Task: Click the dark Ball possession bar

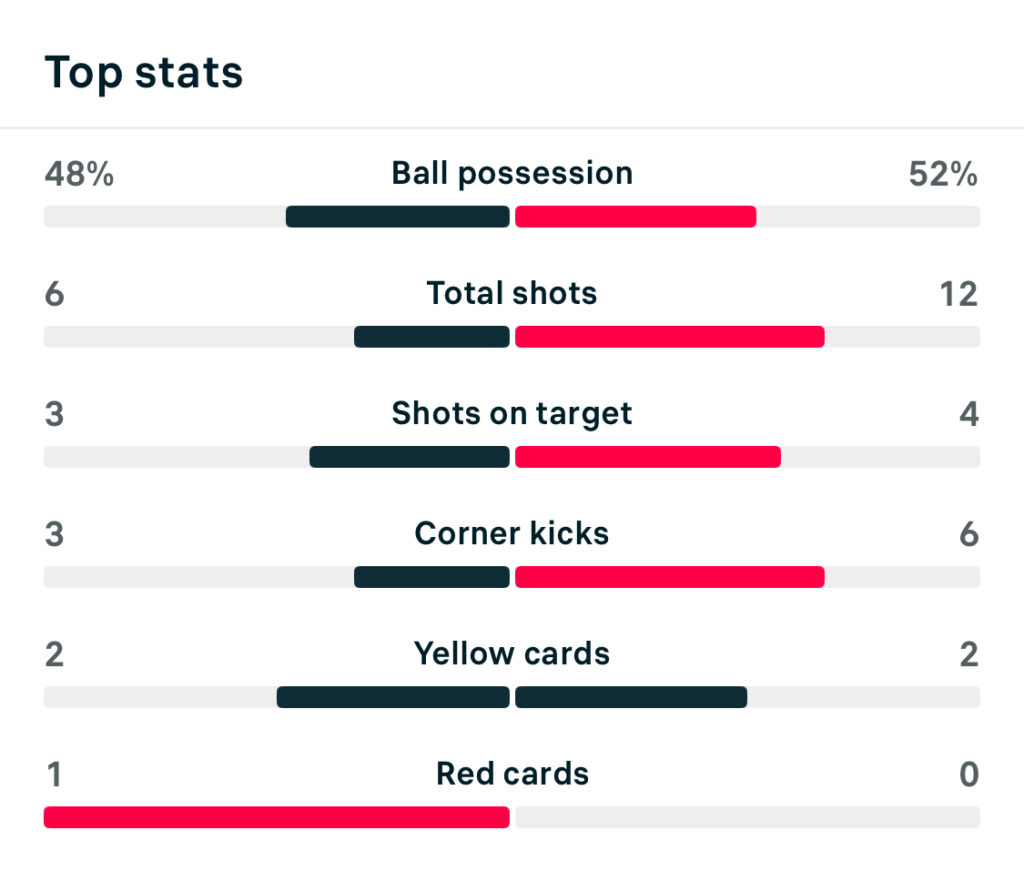Action: [x=397, y=217]
